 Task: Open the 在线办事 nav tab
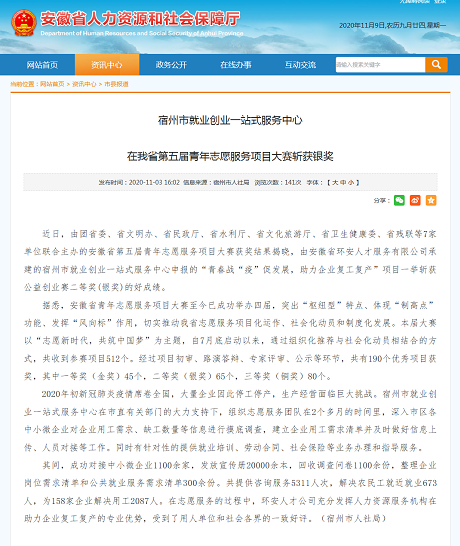tap(236, 65)
